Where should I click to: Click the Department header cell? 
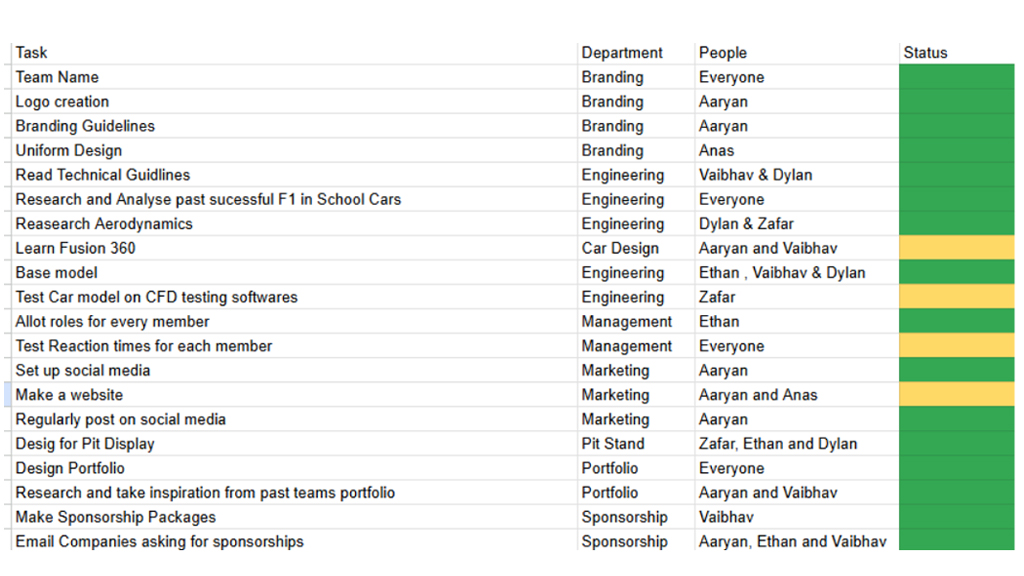pyautogui.click(x=636, y=53)
